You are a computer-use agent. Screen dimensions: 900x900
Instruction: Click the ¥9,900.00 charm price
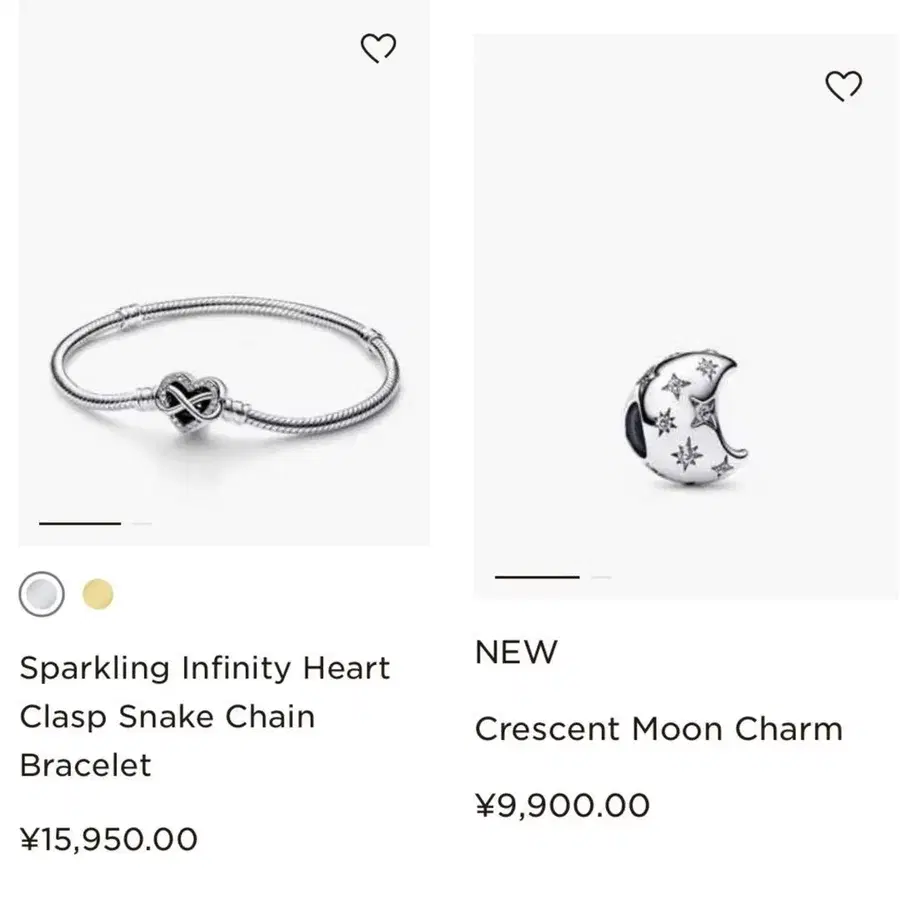pyautogui.click(x=562, y=805)
